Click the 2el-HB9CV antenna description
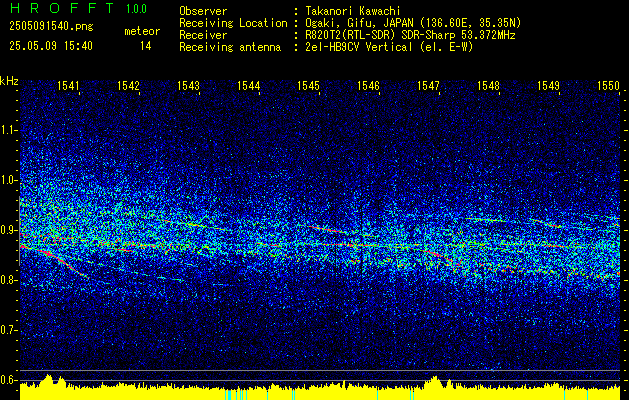Viewport: 629px width, 400px height. 388,47
